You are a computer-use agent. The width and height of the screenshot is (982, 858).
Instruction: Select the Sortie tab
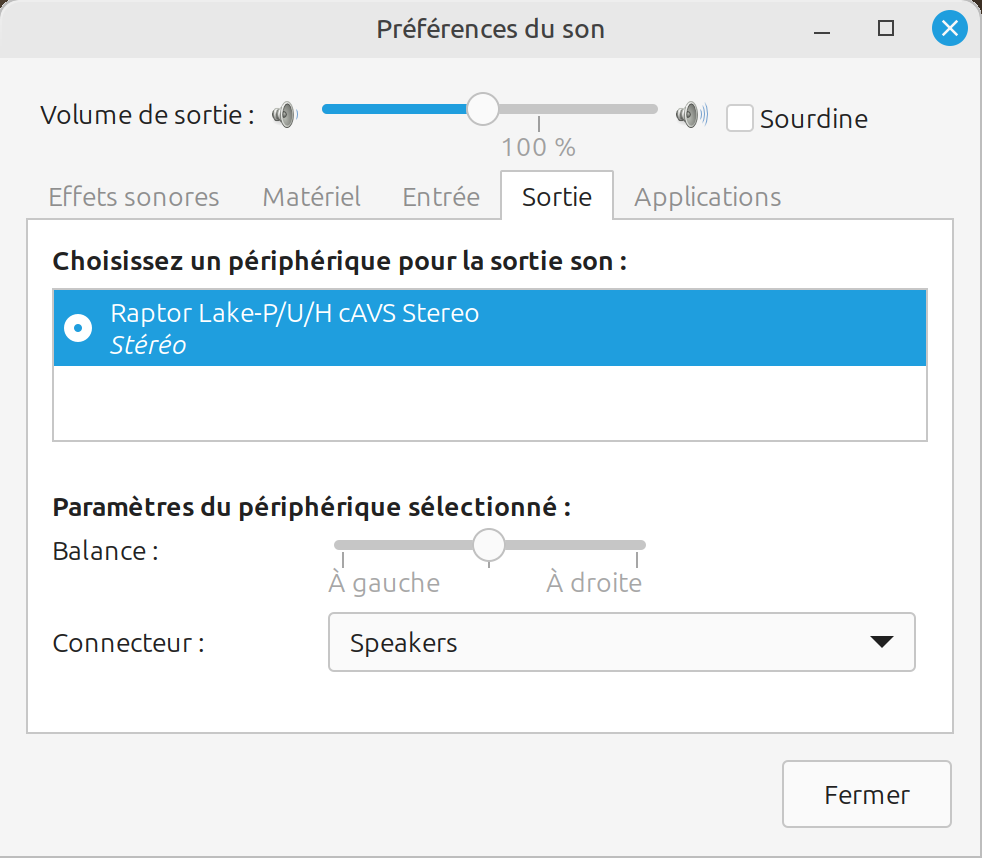point(557,197)
